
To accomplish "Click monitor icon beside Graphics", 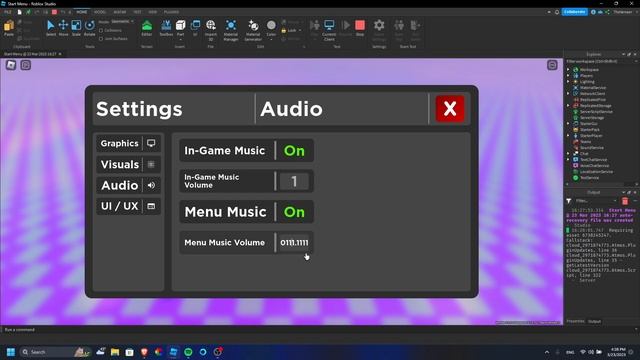I will pos(151,143).
